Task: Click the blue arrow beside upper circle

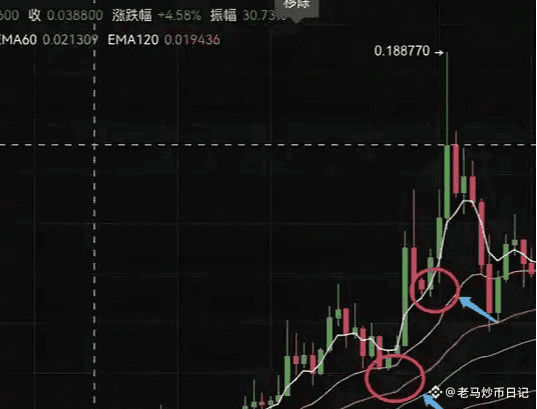Action: pyautogui.click(x=479, y=310)
